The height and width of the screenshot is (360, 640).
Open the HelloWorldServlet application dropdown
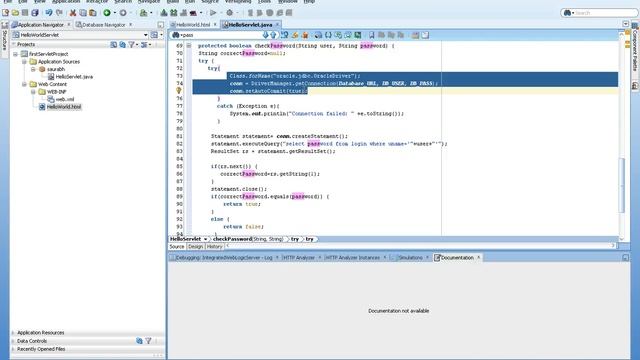[145, 35]
